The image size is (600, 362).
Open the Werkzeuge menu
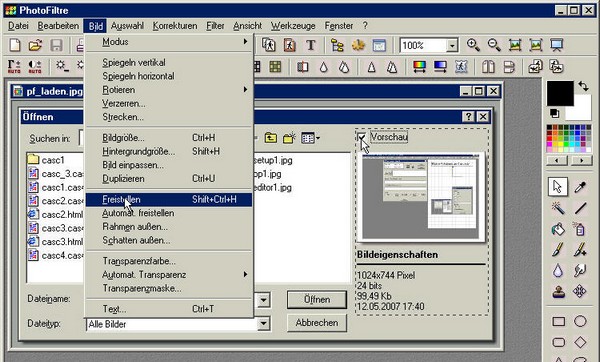[x=293, y=26]
